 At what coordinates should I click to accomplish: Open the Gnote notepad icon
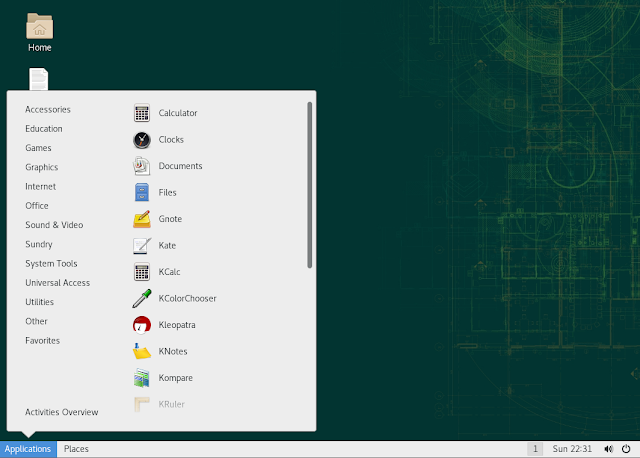click(x=142, y=219)
